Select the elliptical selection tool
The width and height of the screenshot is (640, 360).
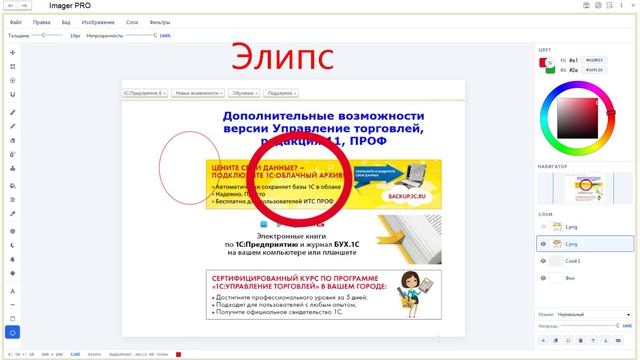[13, 80]
